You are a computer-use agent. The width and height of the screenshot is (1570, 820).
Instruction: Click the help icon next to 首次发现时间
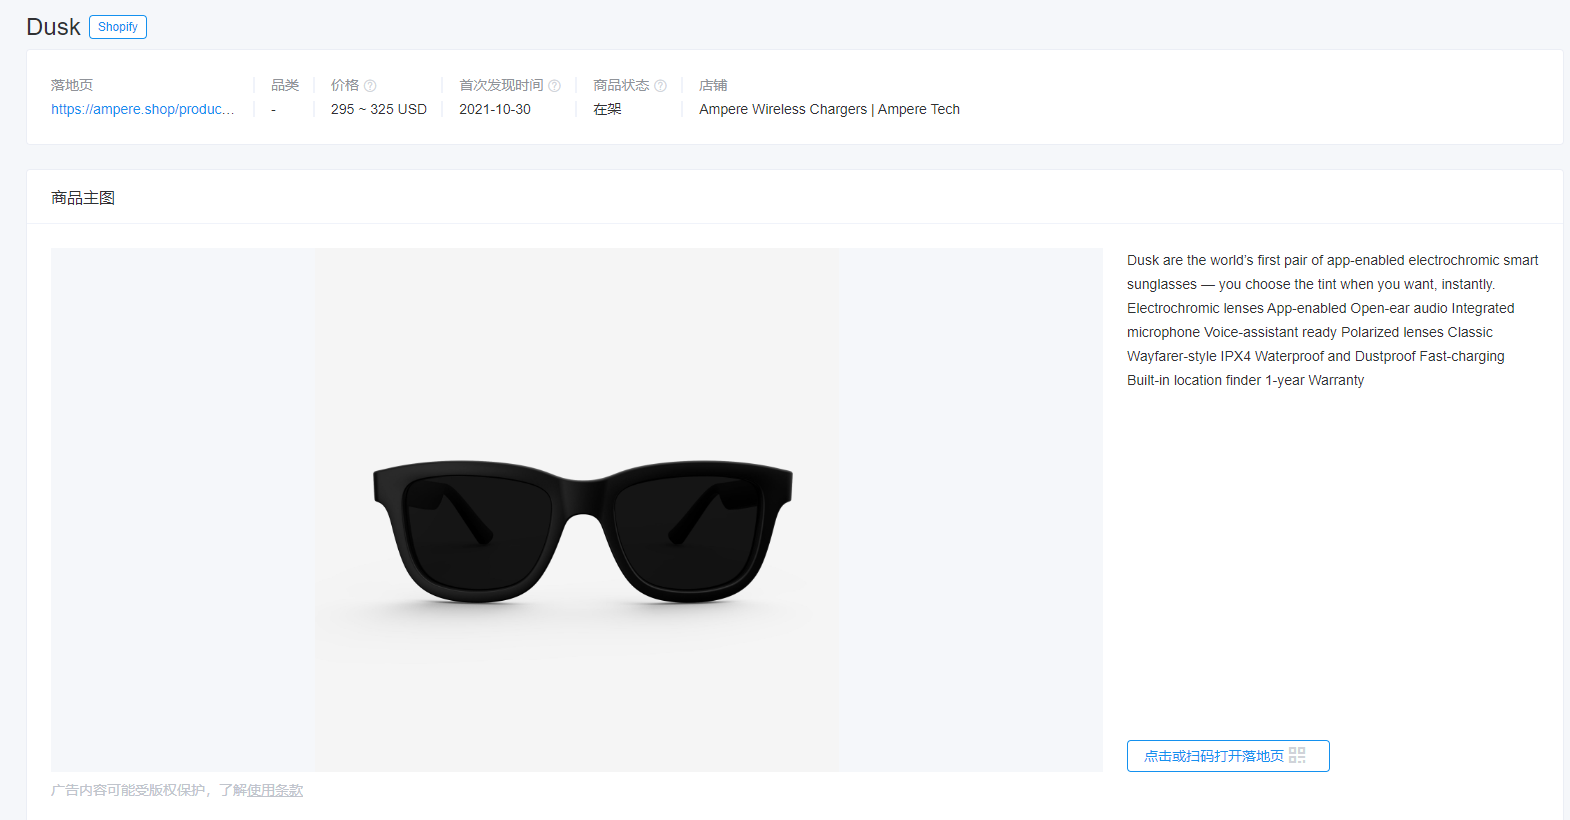554,86
